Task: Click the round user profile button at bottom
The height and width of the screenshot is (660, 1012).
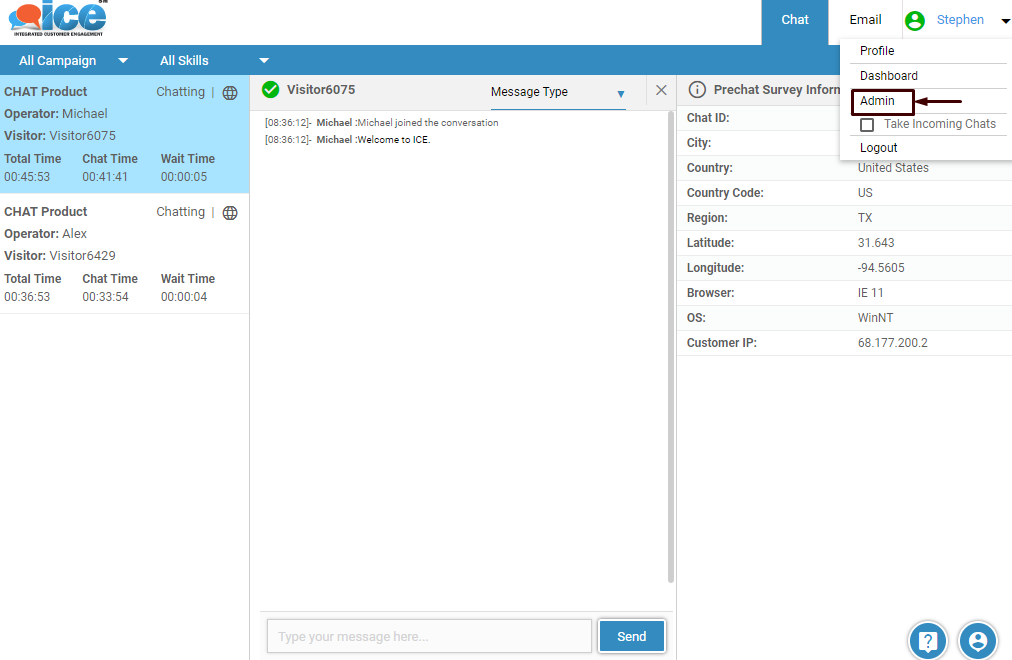Action: pos(978,641)
